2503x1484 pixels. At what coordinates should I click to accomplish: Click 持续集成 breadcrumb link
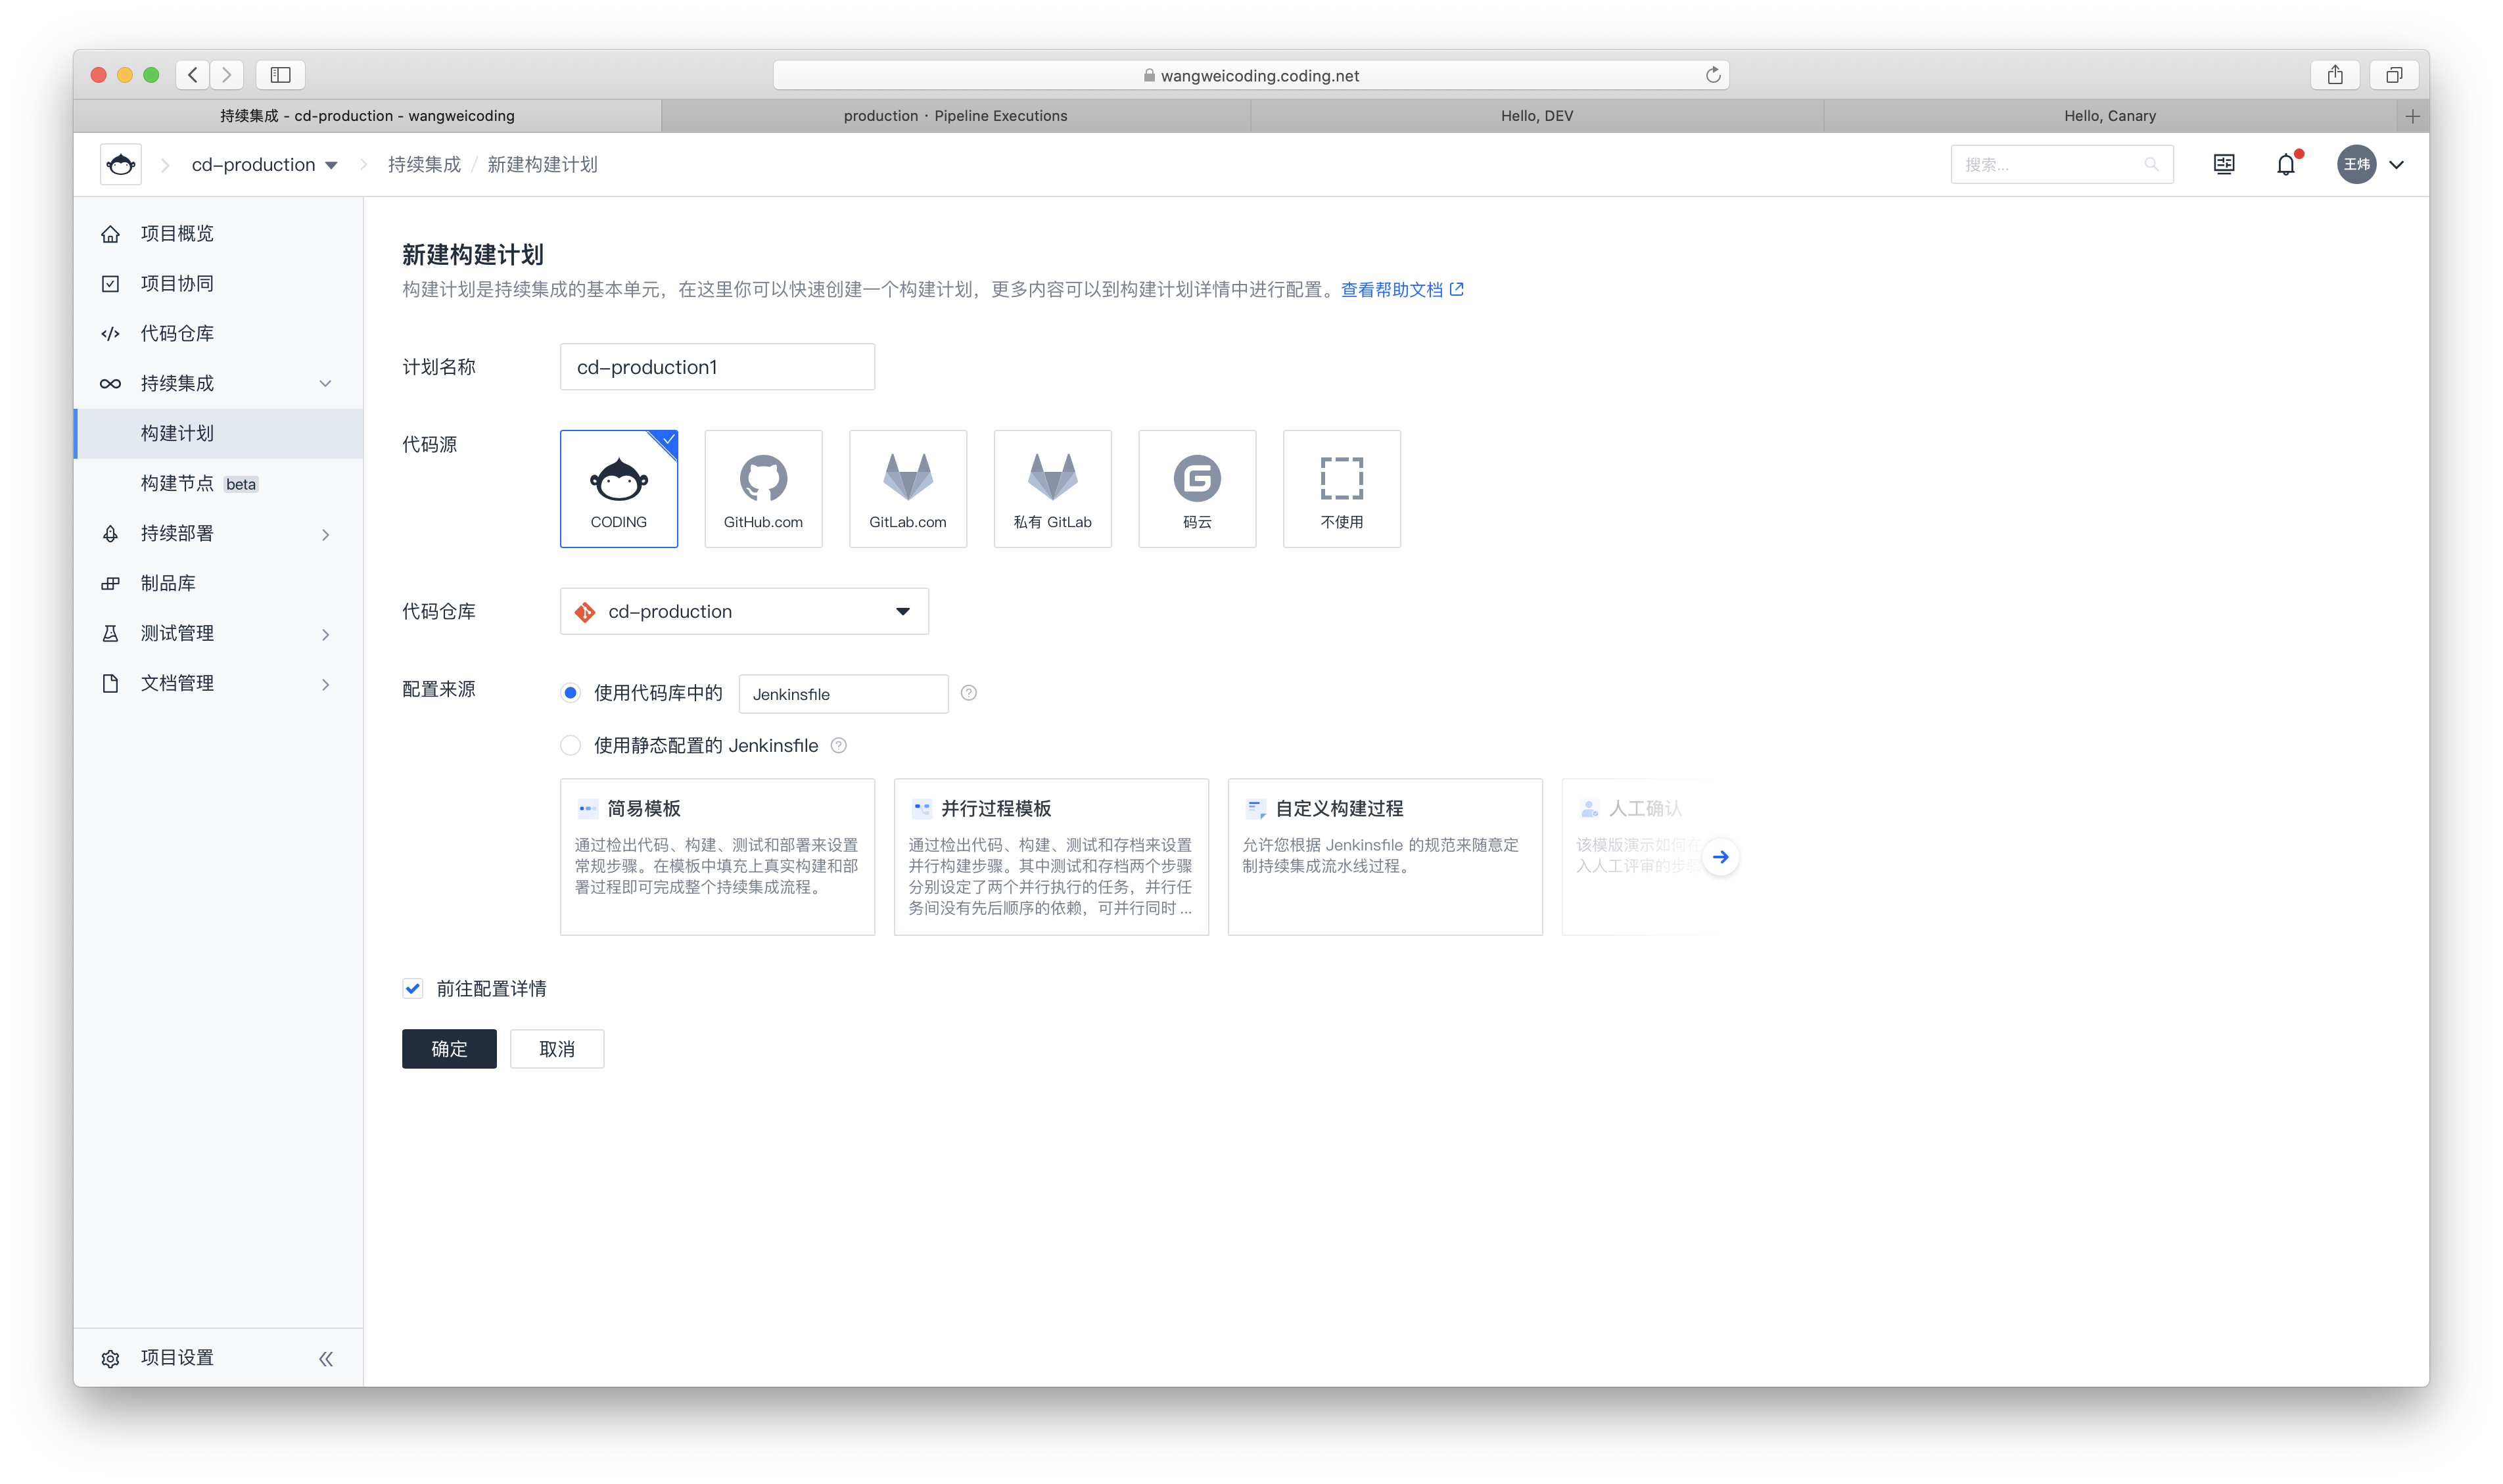(424, 164)
